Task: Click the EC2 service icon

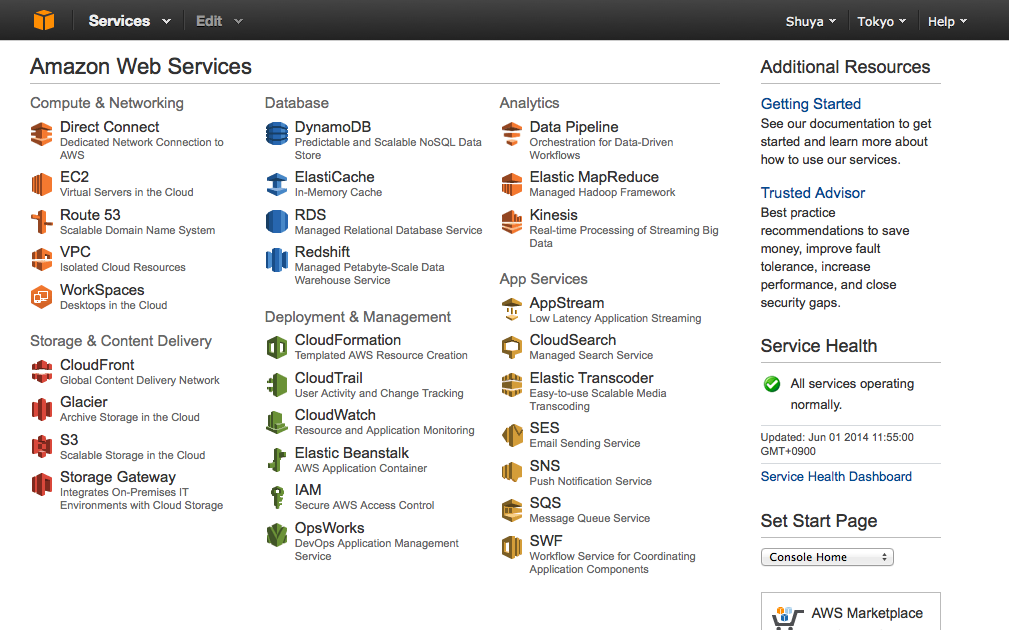Action: pyautogui.click(x=41, y=184)
